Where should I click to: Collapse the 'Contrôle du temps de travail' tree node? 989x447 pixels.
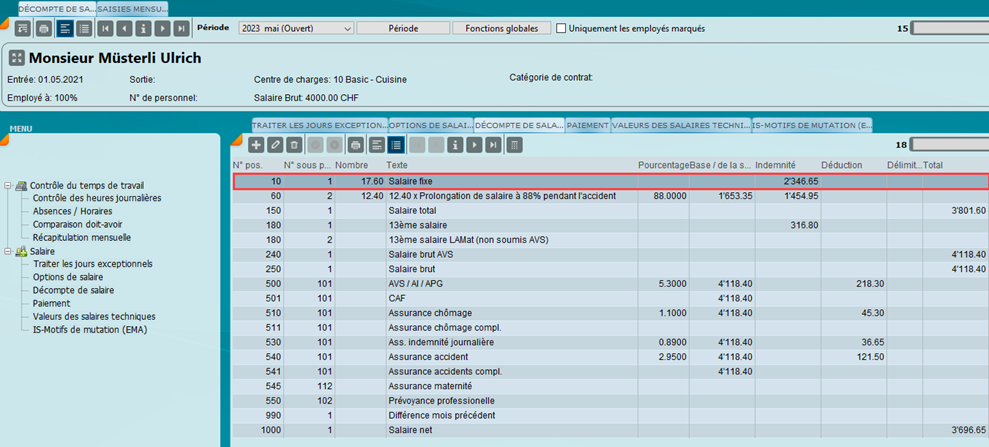[8, 186]
